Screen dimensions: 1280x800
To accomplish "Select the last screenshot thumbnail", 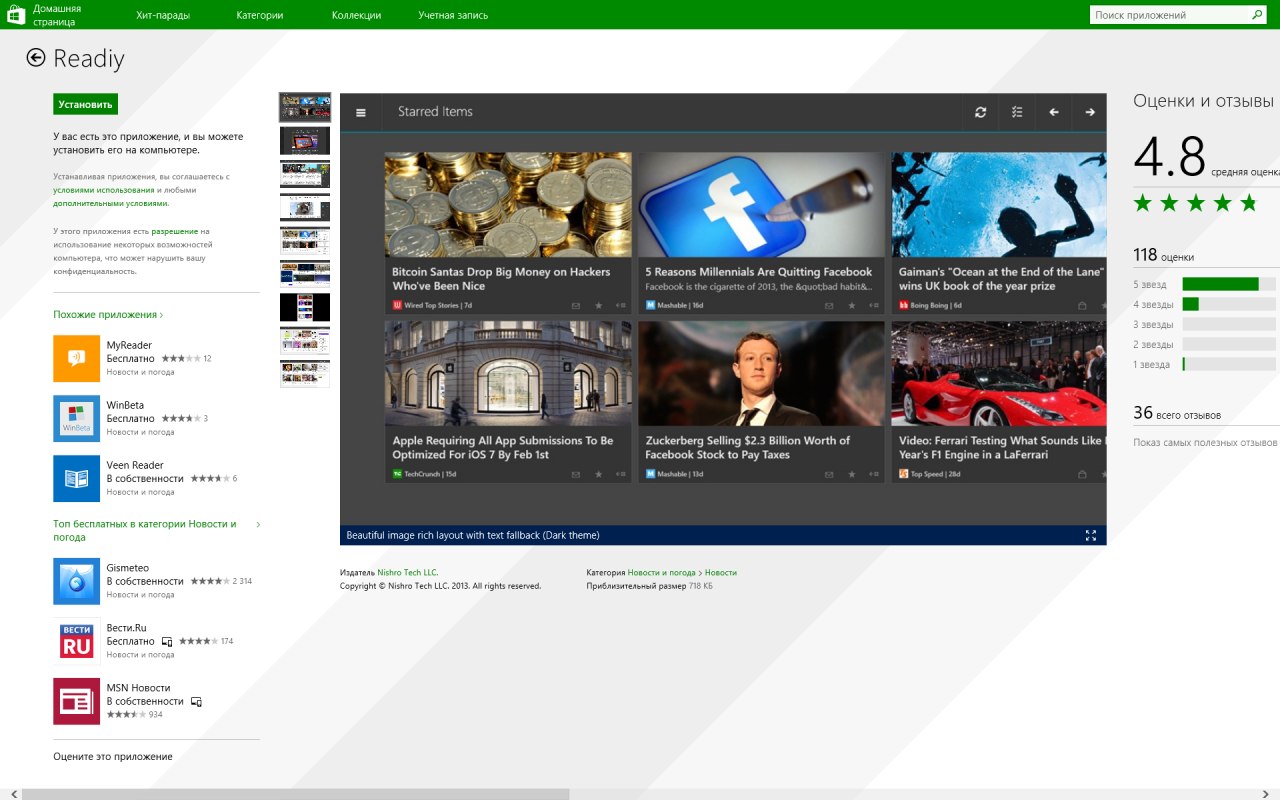I will pos(305,374).
